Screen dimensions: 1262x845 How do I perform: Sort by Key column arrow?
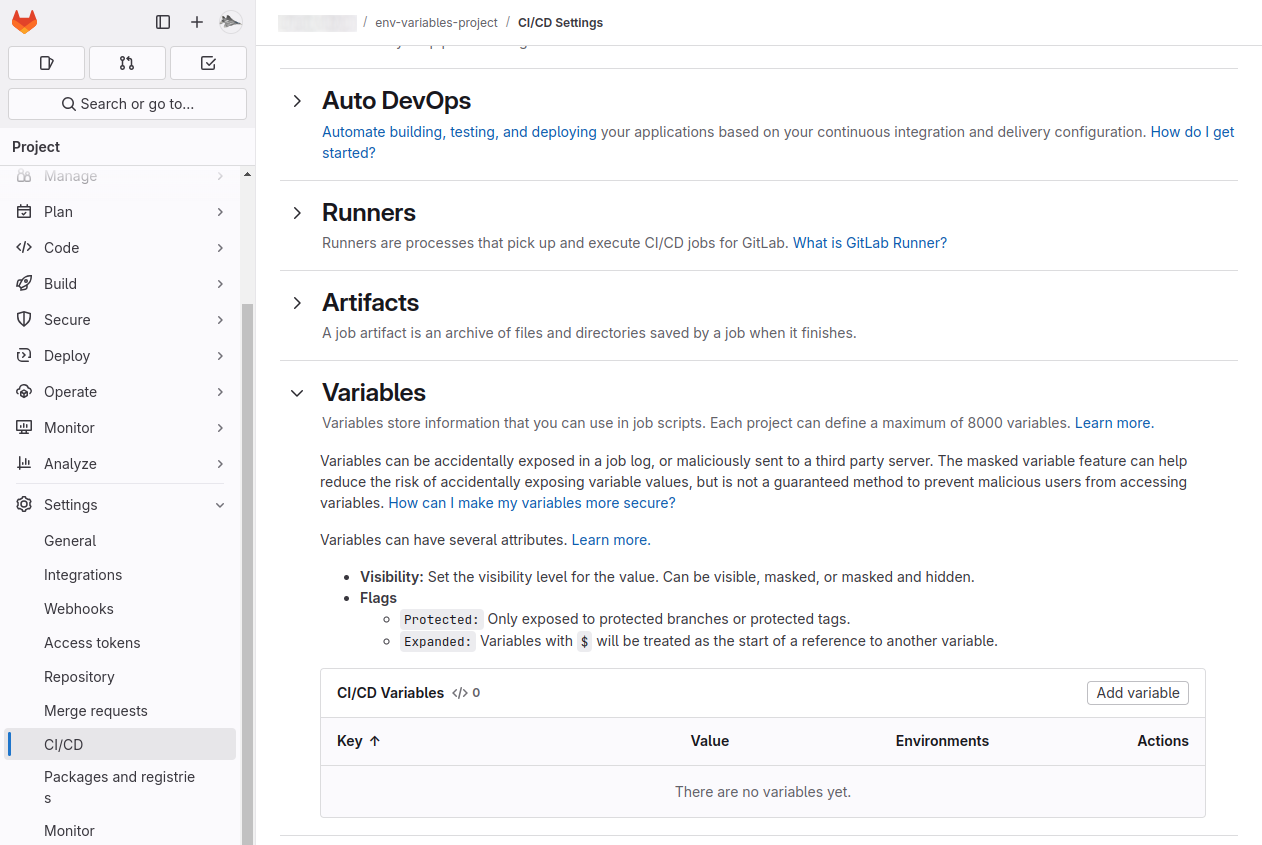pos(375,741)
